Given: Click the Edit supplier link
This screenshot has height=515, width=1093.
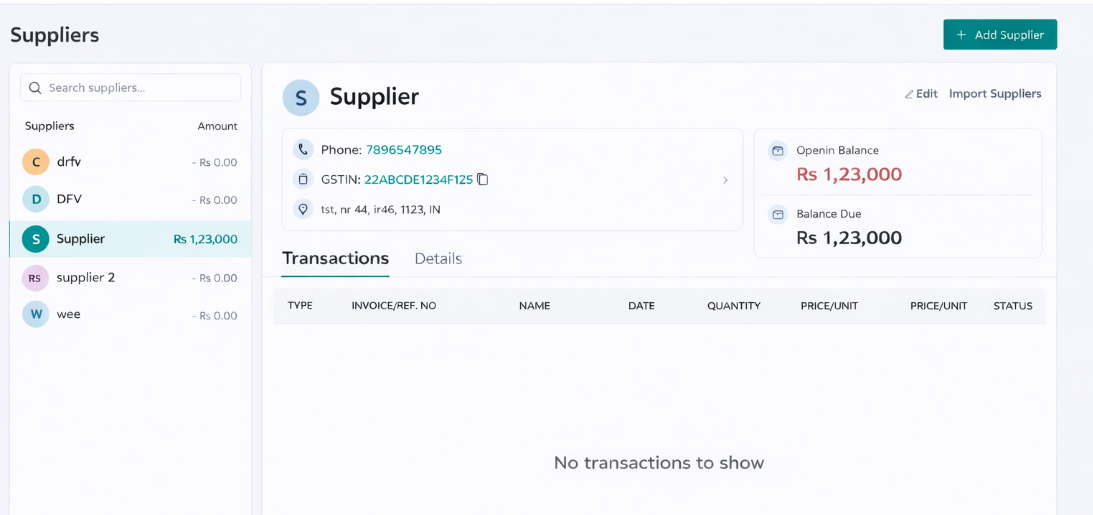Looking at the screenshot, I should tap(921, 94).
